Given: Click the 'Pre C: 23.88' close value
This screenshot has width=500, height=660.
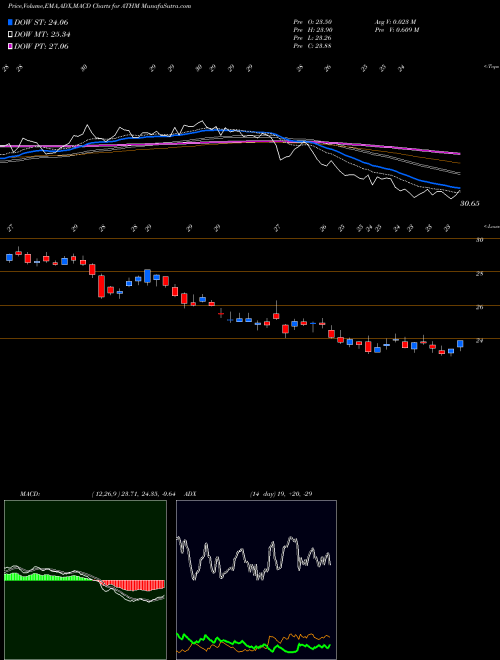Looking at the screenshot, I should [312, 46].
